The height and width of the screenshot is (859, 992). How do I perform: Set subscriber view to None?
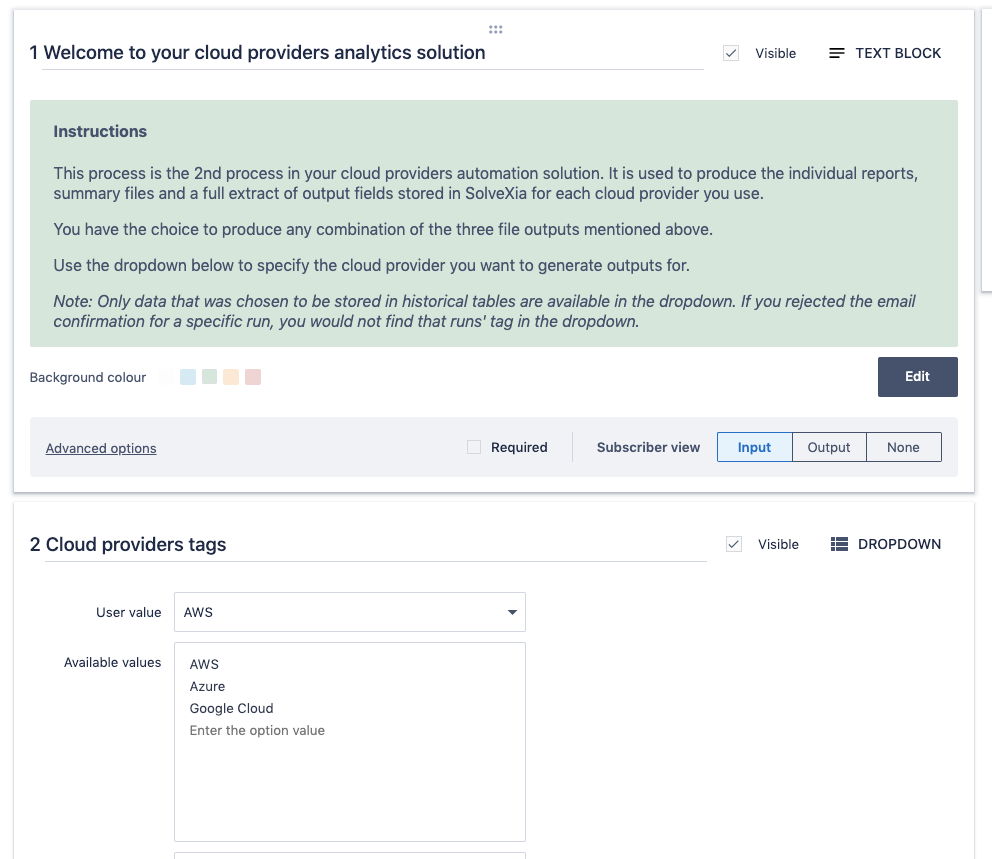click(903, 447)
